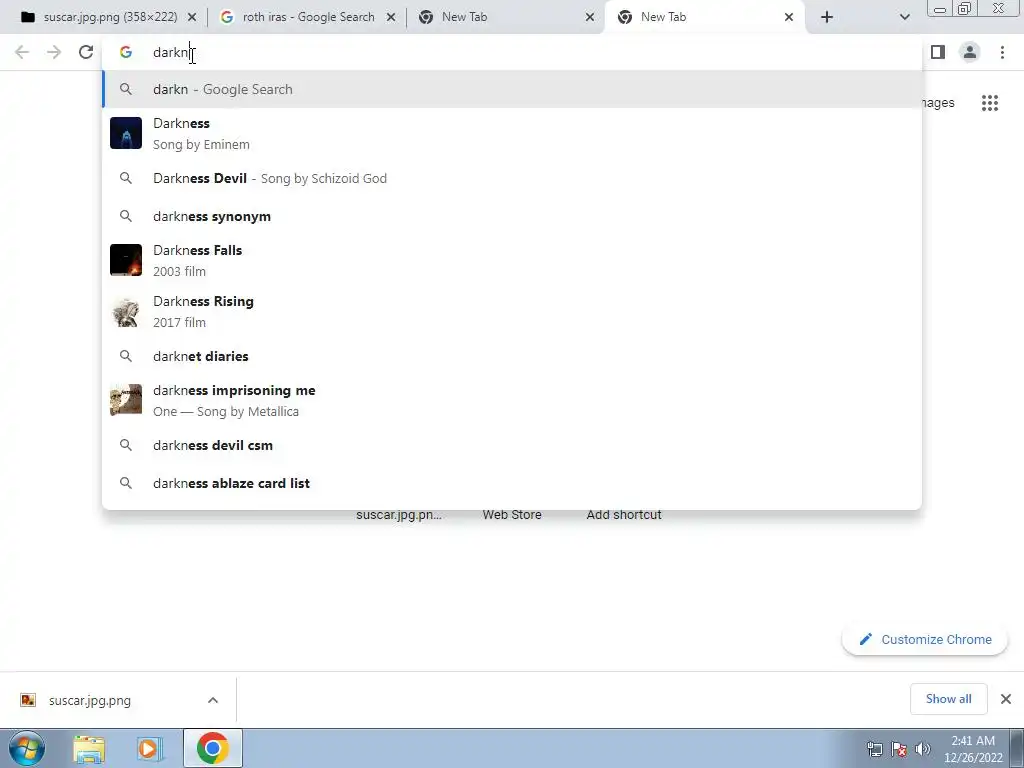Viewport: 1024px width, 768px height.
Task: Open a new tab with plus button
Action: (827, 17)
